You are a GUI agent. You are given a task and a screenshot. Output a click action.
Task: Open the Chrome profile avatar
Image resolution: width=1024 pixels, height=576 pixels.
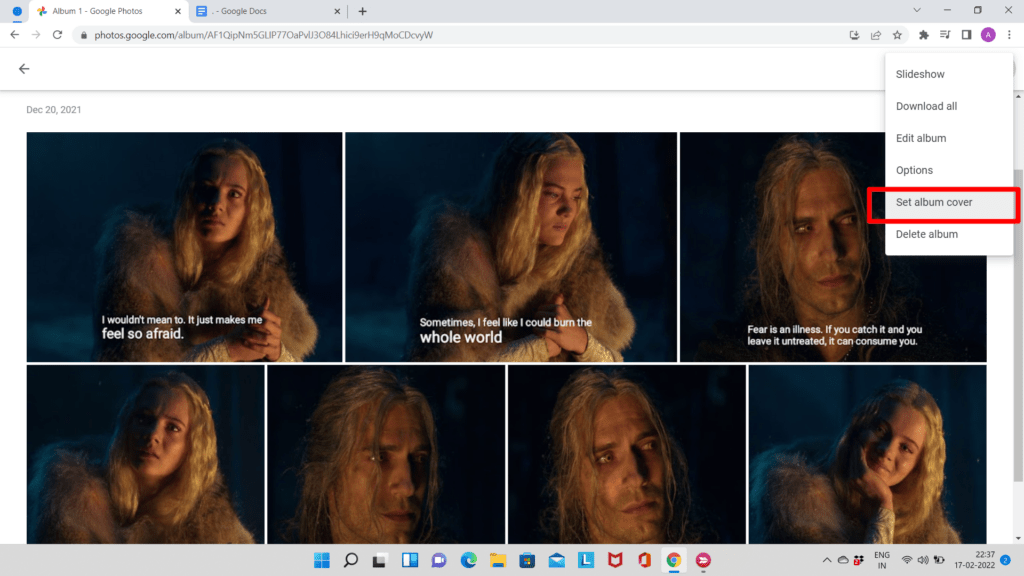click(988, 33)
